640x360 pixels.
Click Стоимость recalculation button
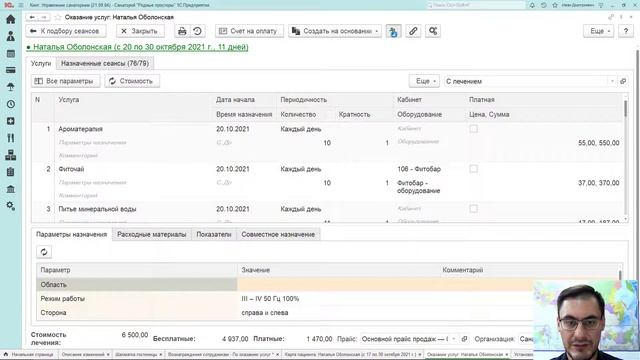131,81
